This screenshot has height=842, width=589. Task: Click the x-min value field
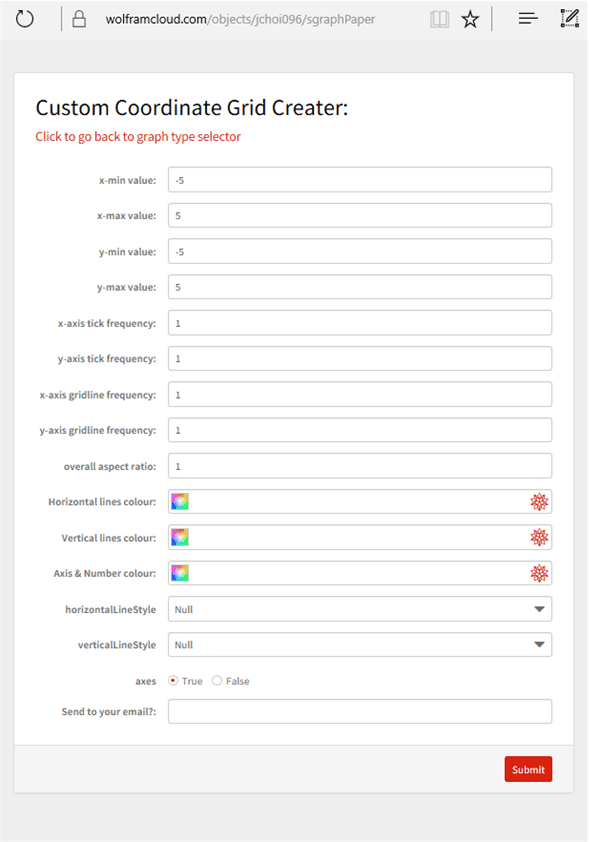360,180
